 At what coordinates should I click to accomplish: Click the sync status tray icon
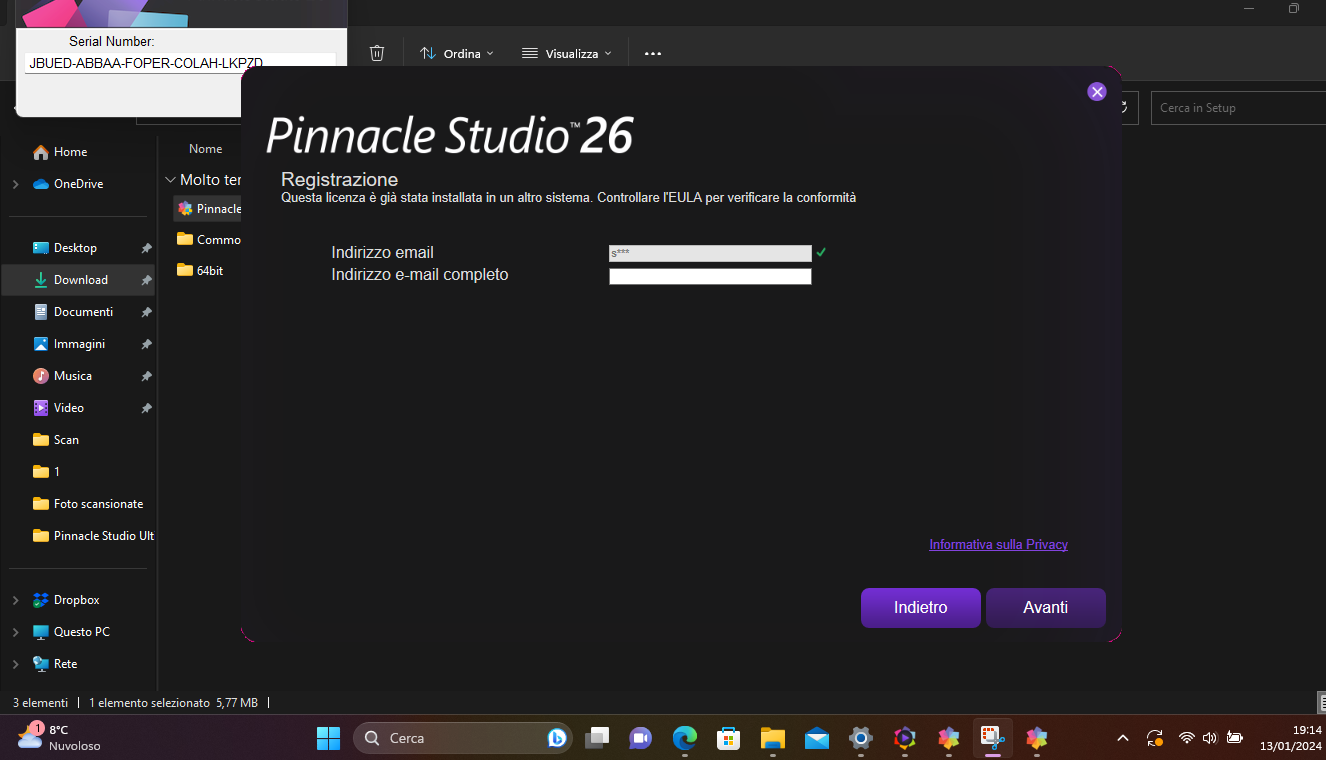[1155, 738]
